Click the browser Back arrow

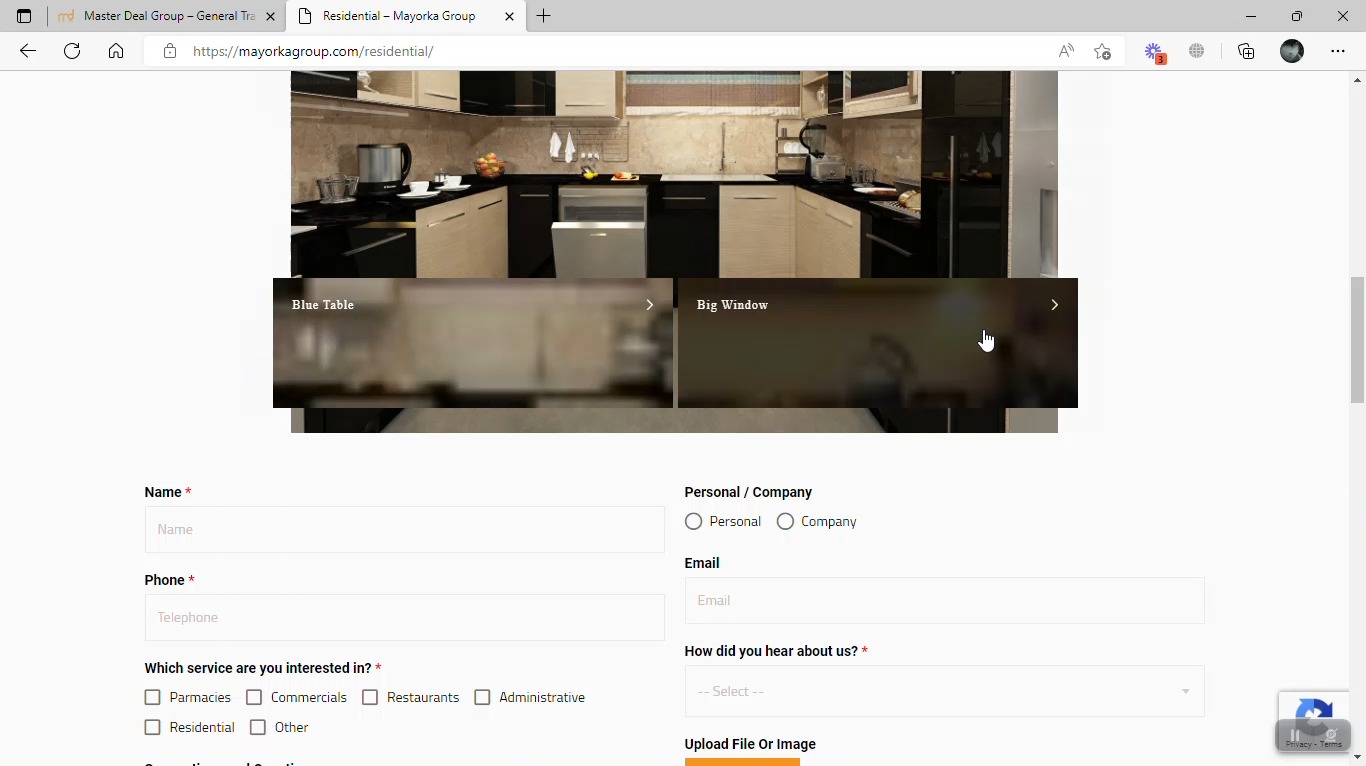coord(28,51)
